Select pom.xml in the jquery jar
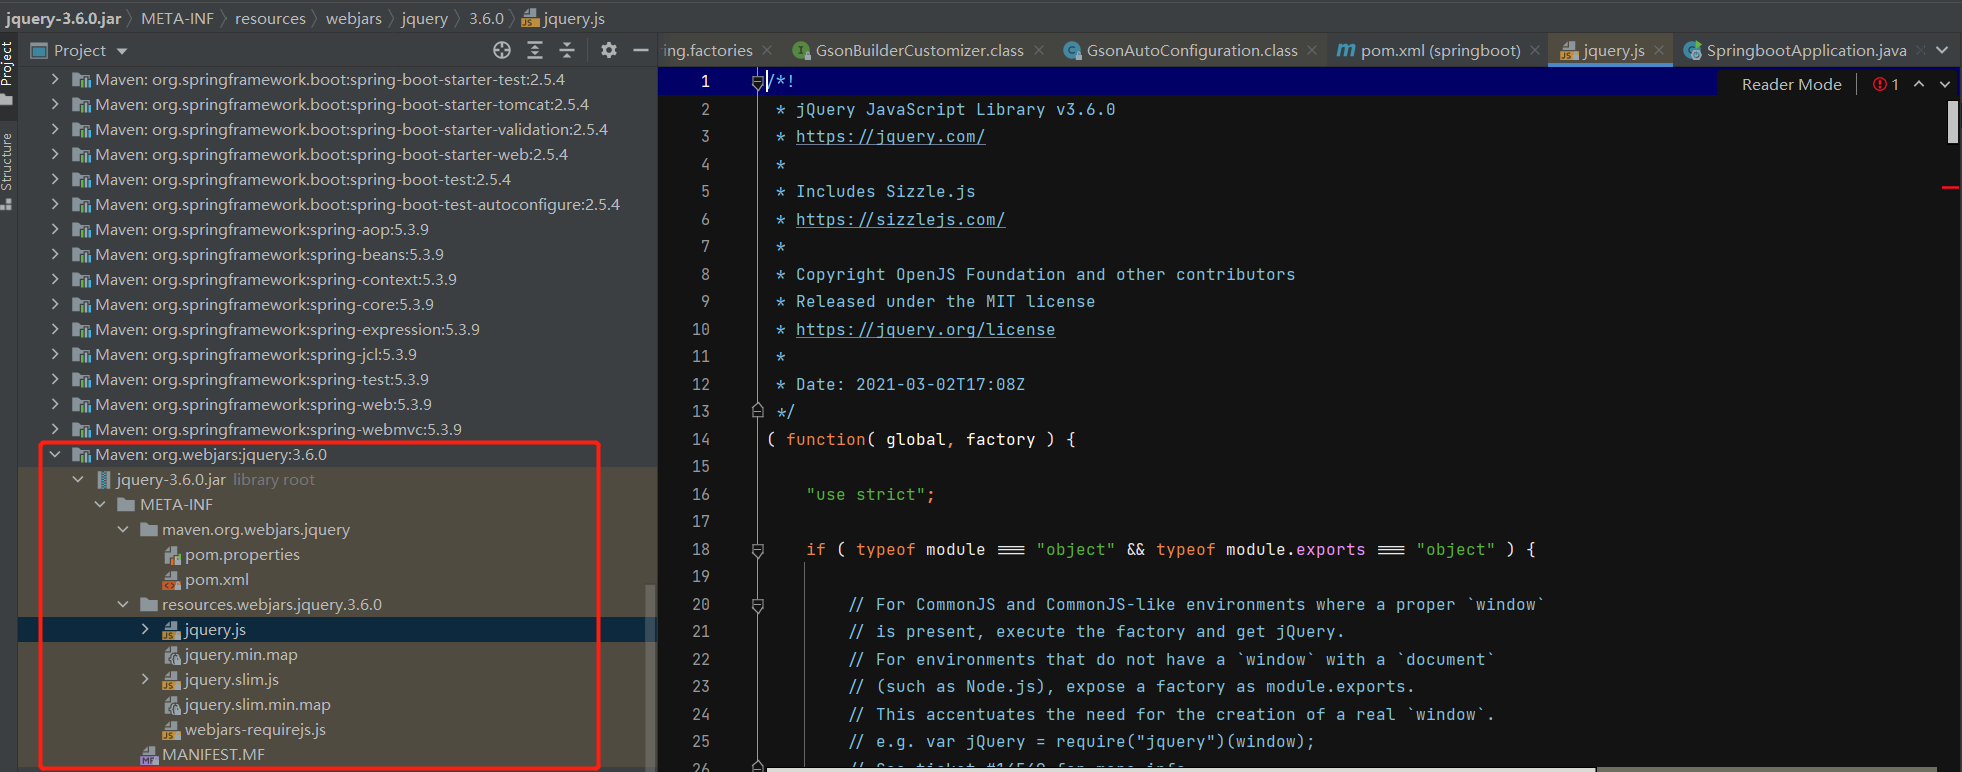This screenshot has width=1962, height=772. pos(216,580)
